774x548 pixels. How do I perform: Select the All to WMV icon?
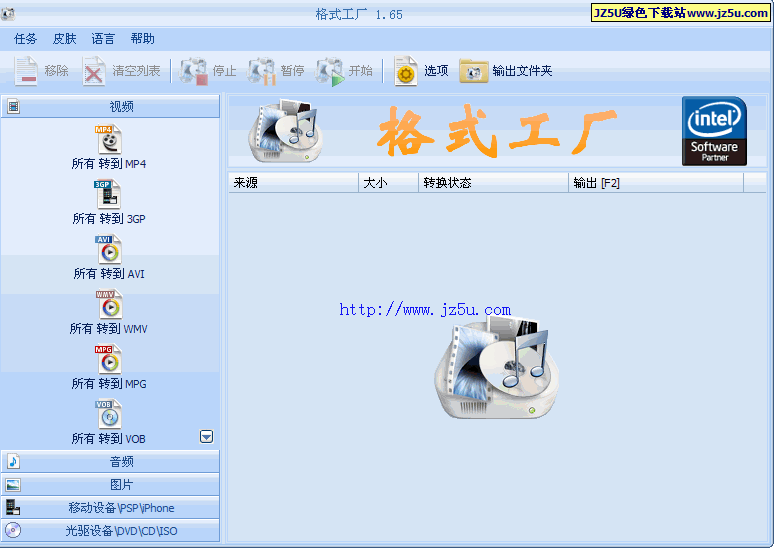pyautogui.click(x=109, y=304)
